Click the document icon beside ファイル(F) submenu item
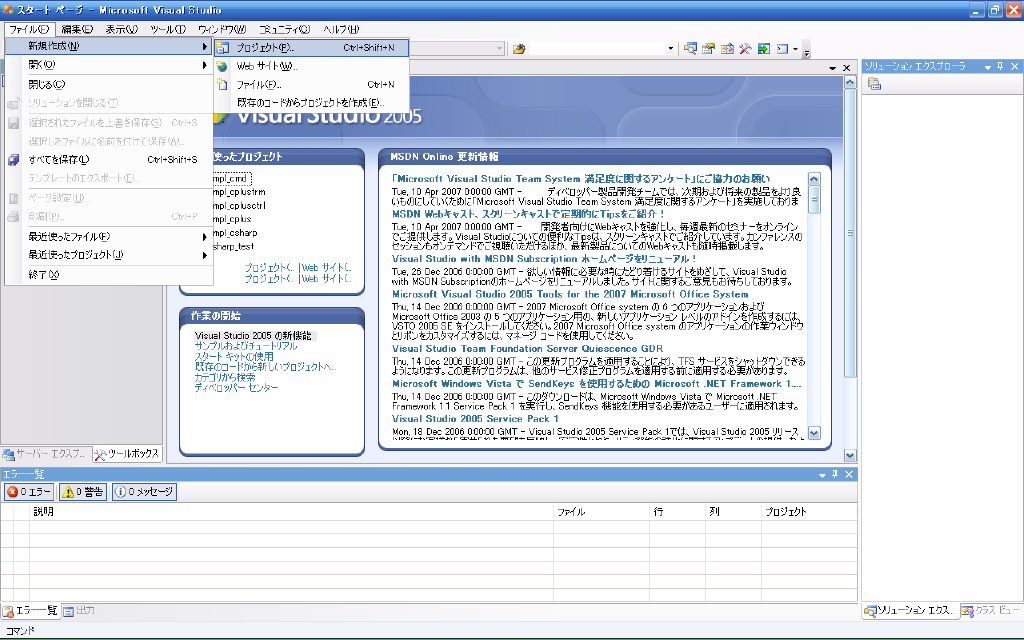This screenshot has width=1024, height=640. pos(223,84)
